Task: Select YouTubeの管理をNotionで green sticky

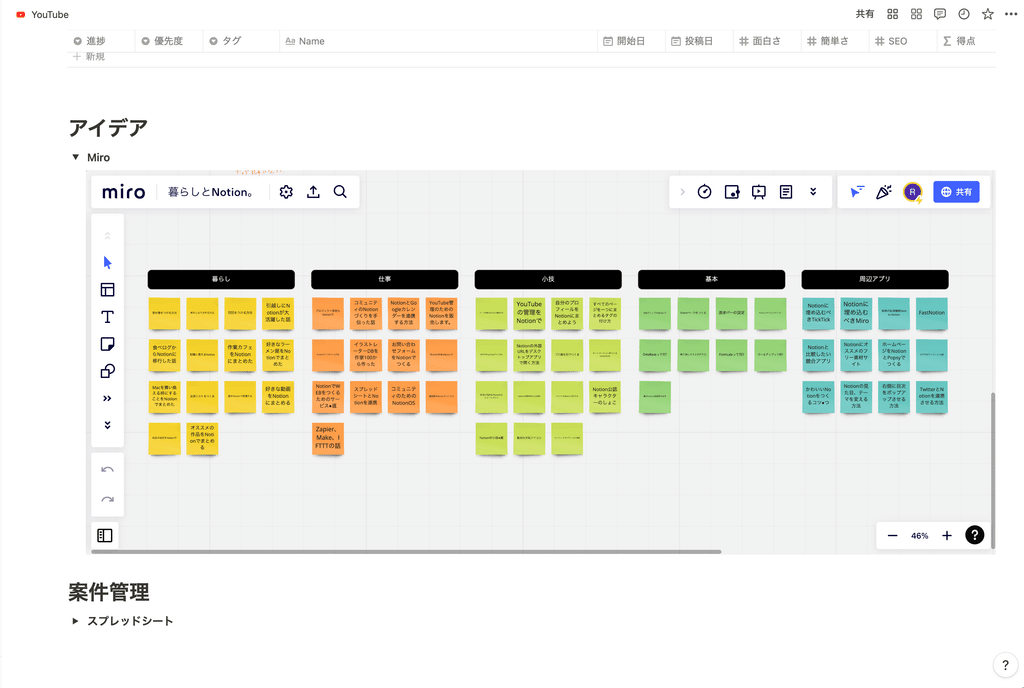Action: [529, 313]
